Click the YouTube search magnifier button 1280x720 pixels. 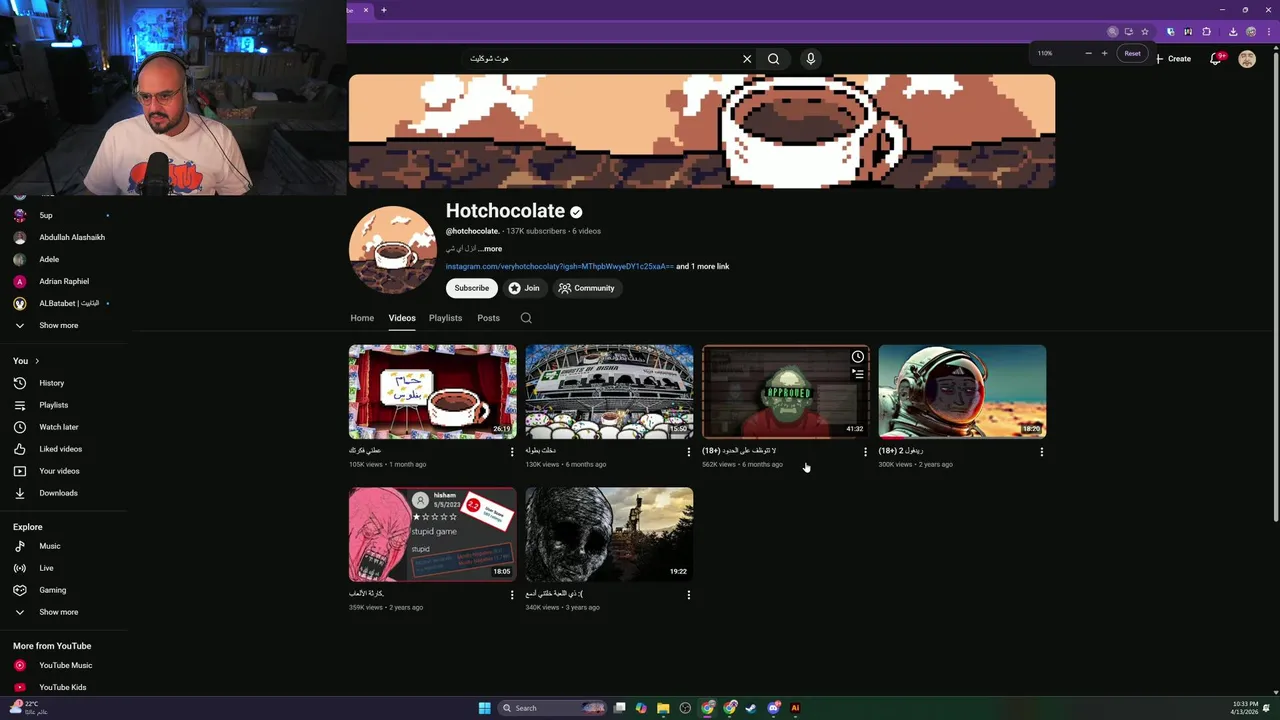click(773, 59)
